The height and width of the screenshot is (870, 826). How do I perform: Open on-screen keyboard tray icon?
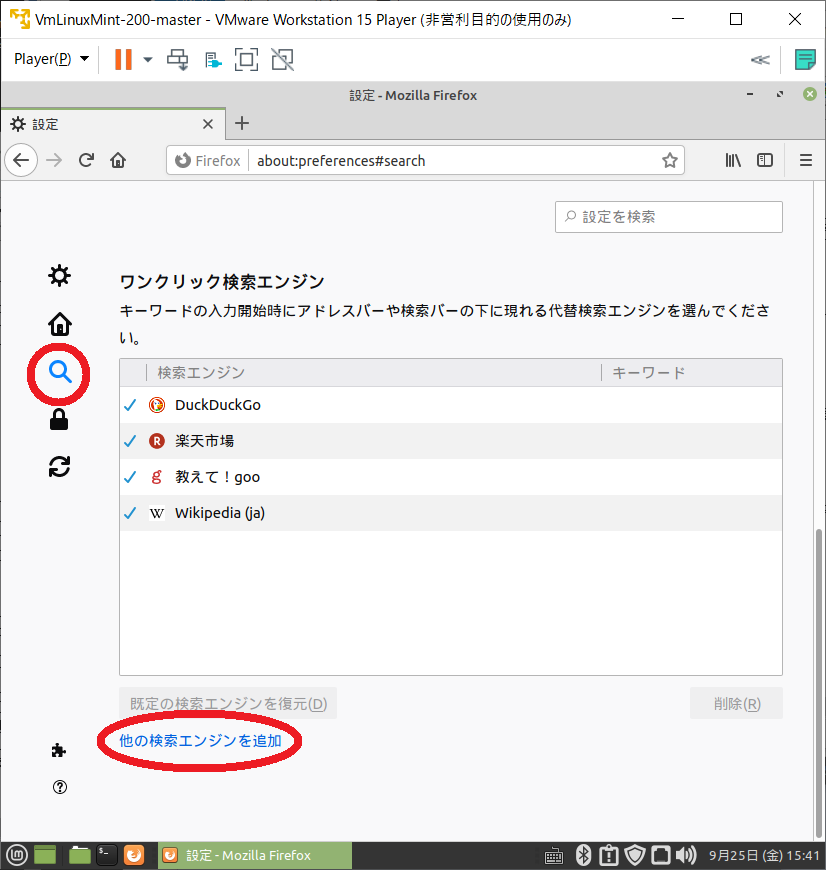click(x=554, y=856)
